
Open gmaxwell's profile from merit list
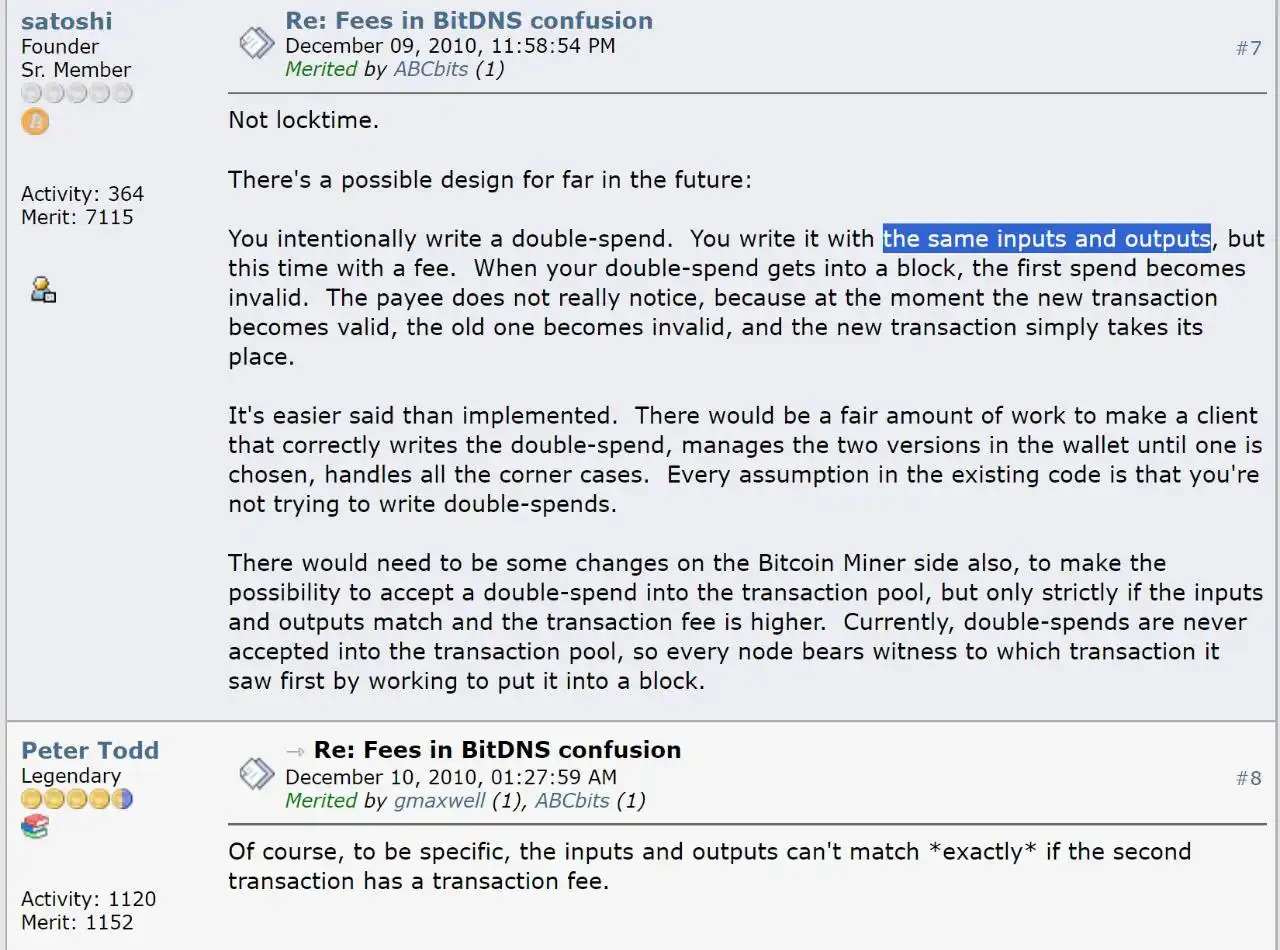(440, 800)
